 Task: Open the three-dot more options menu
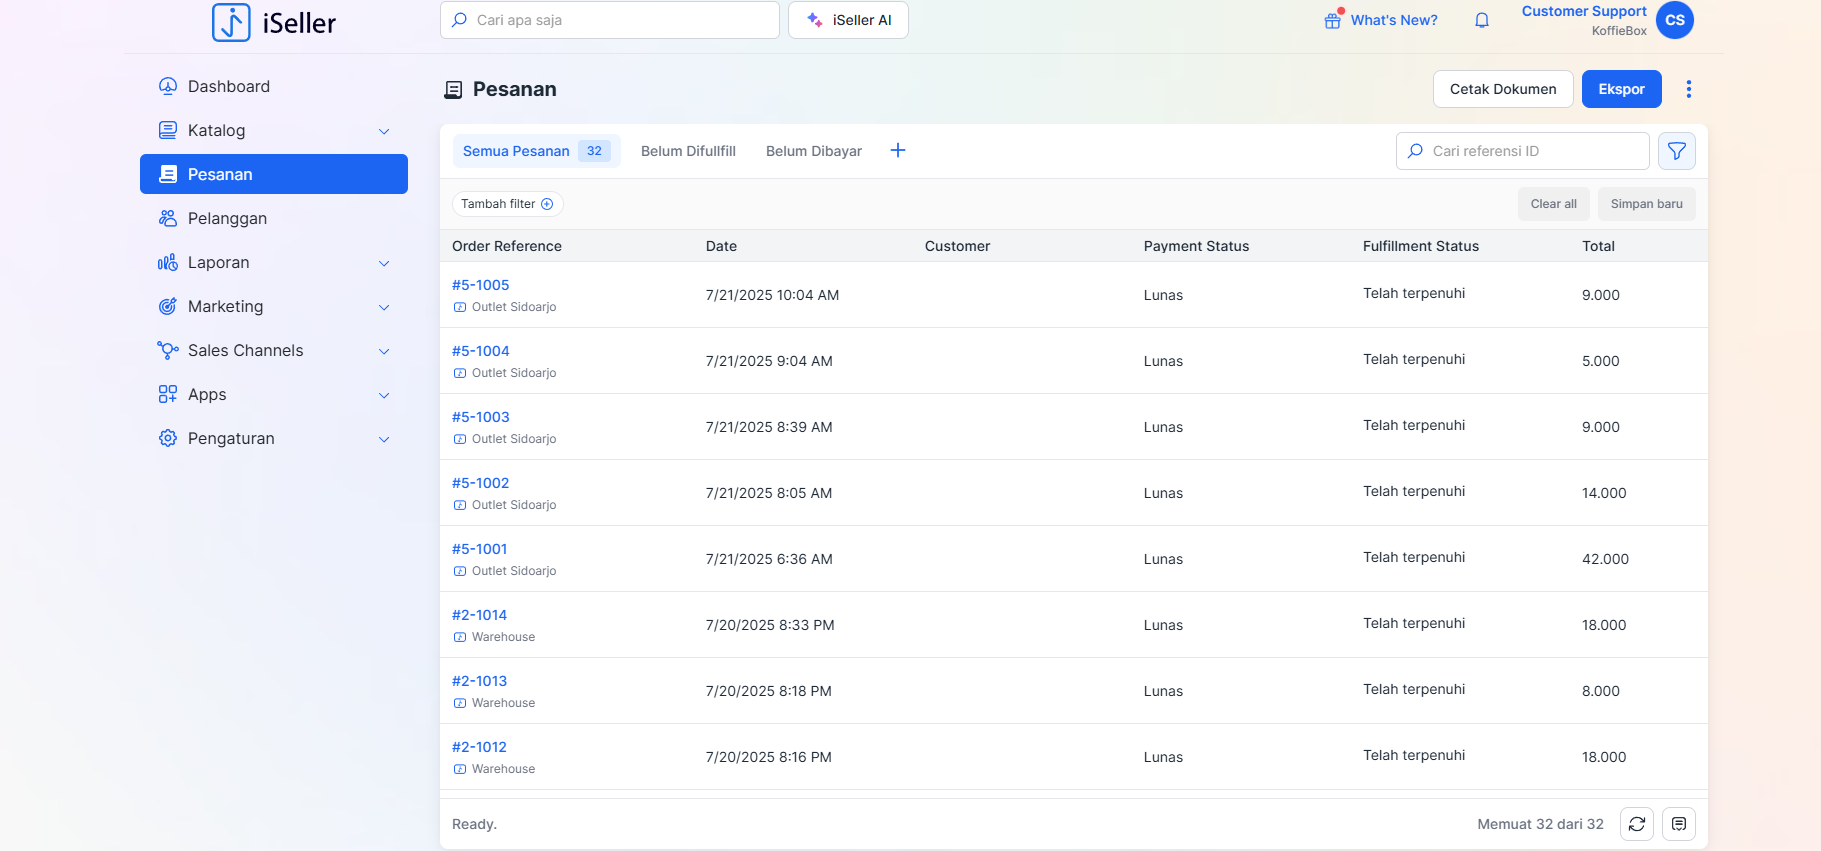1689,89
